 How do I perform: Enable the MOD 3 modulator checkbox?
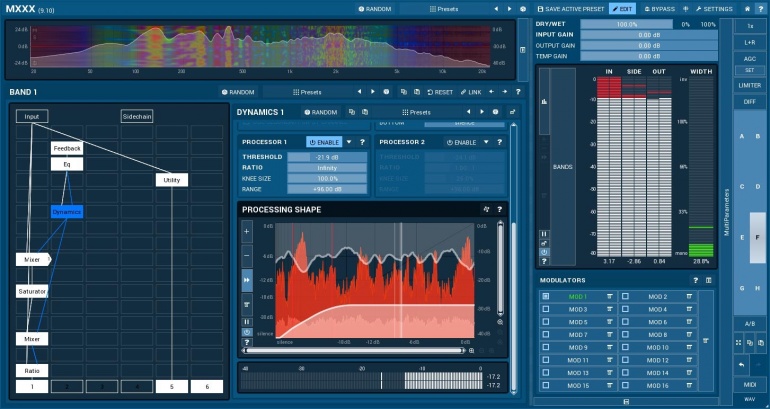545,310
